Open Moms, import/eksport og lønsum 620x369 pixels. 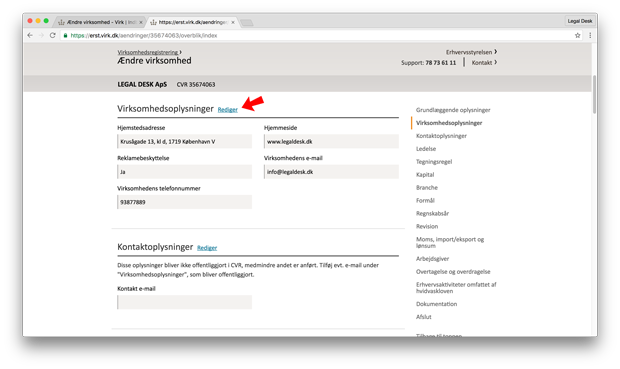pyautogui.click(x=450, y=242)
